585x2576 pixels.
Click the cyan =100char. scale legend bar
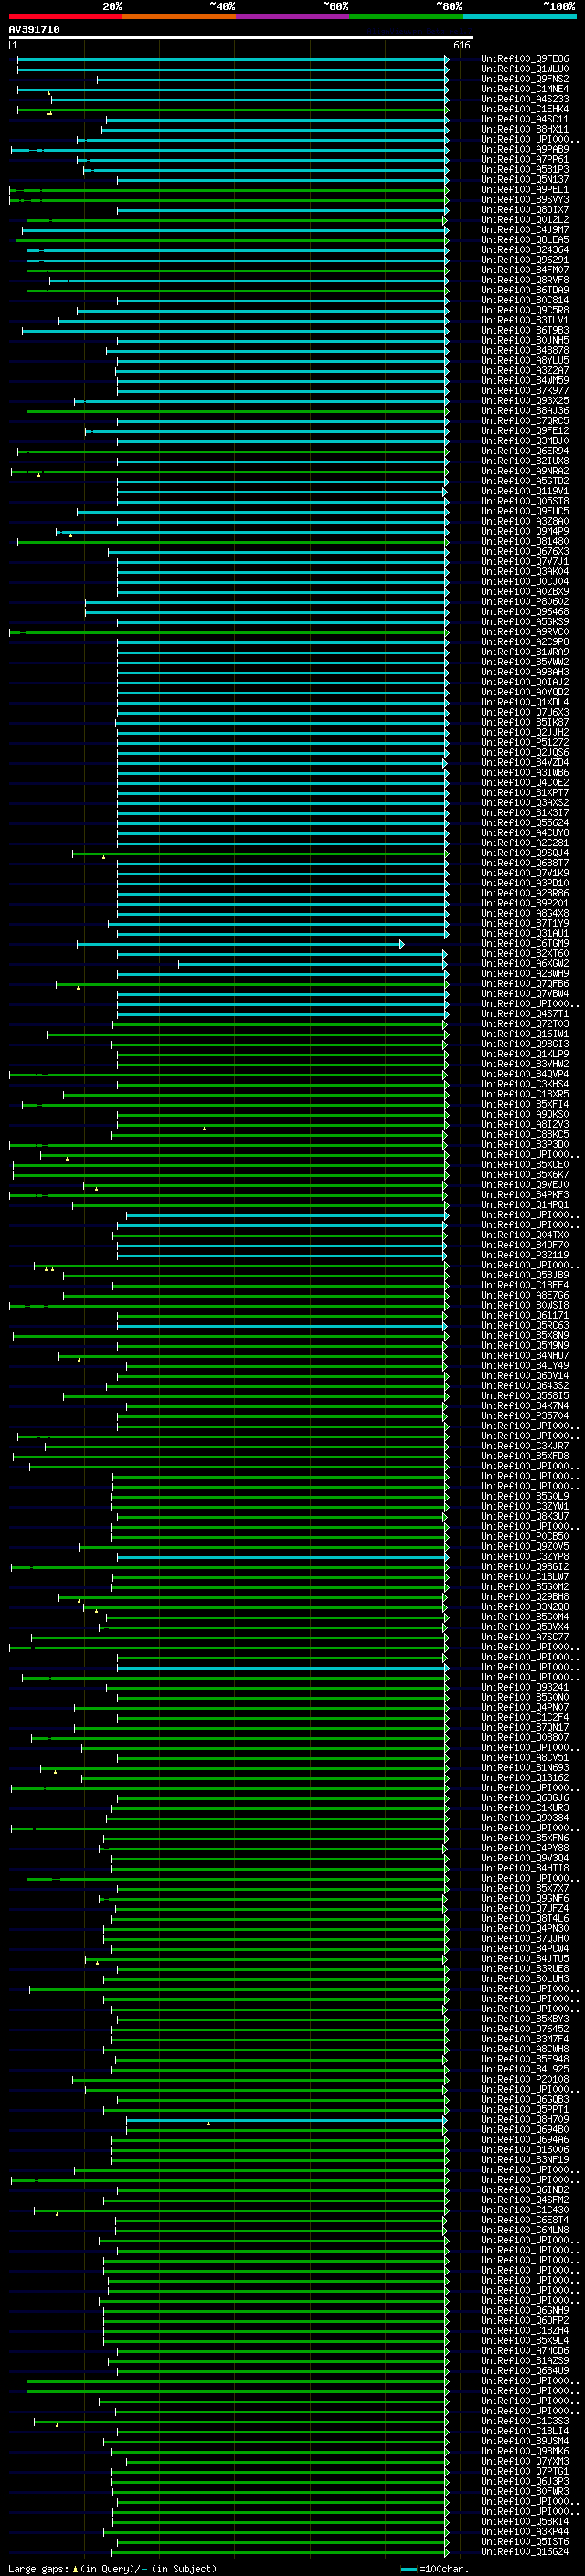407,2568
